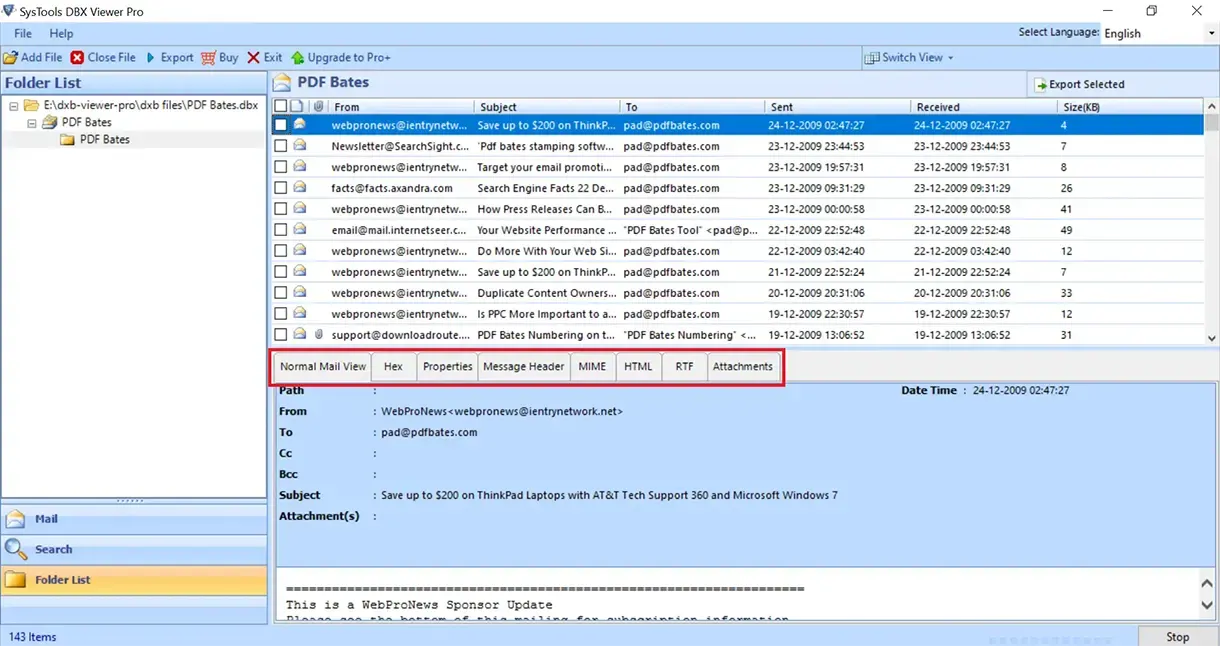The width and height of the screenshot is (1220, 646).
Task: Check the 'Target your email promoti' row checkbox
Action: click(x=281, y=167)
